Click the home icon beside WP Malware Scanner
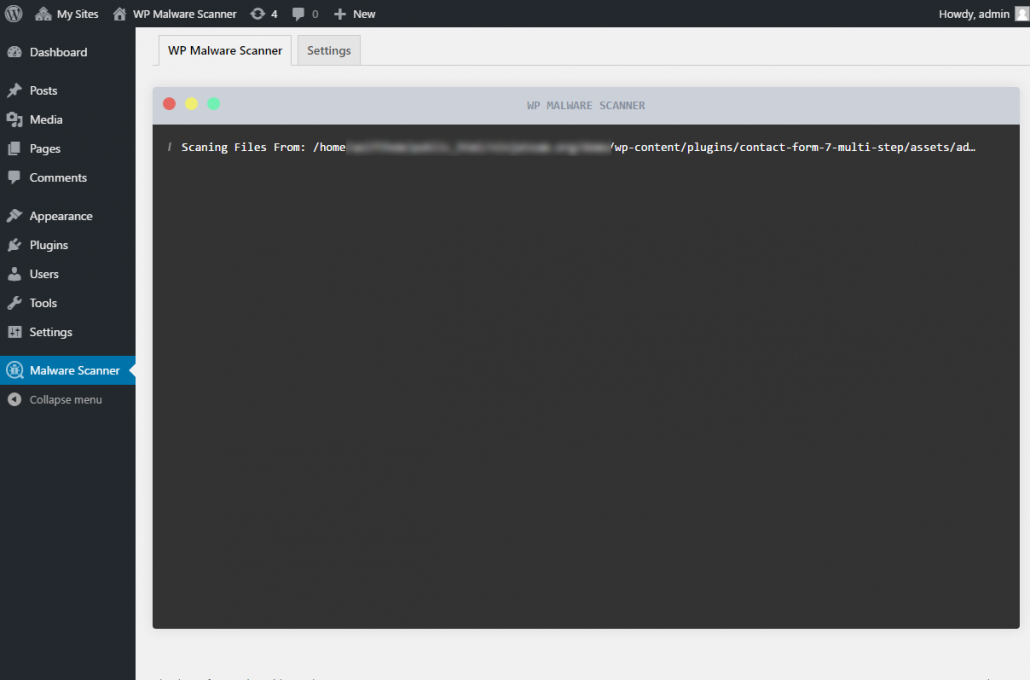Viewport: 1030px width, 680px height. [120, 14]
